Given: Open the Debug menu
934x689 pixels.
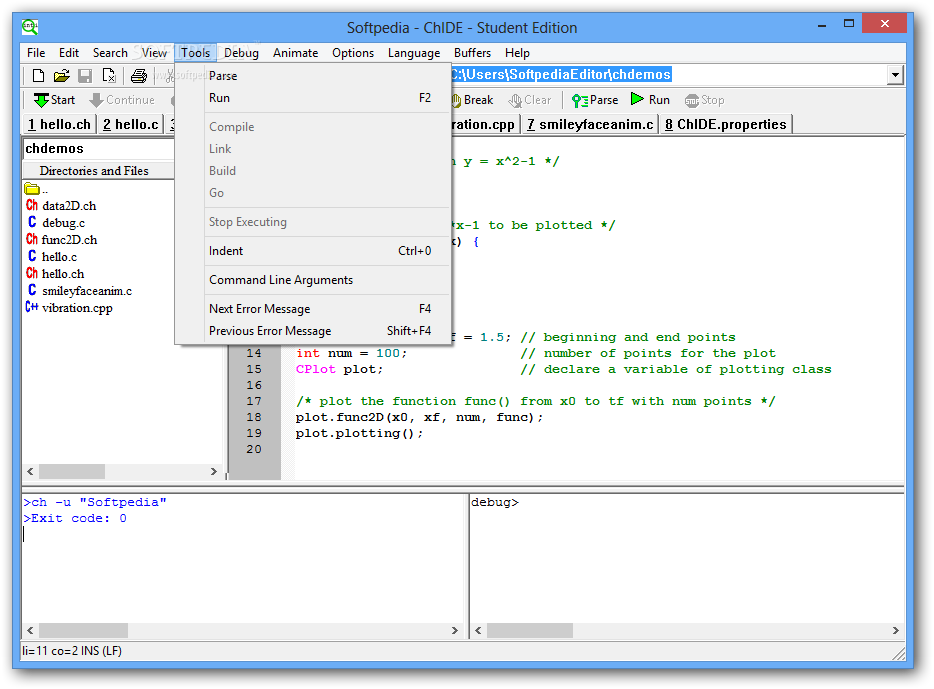Looking at the screenshot, I should pos(241,53).
